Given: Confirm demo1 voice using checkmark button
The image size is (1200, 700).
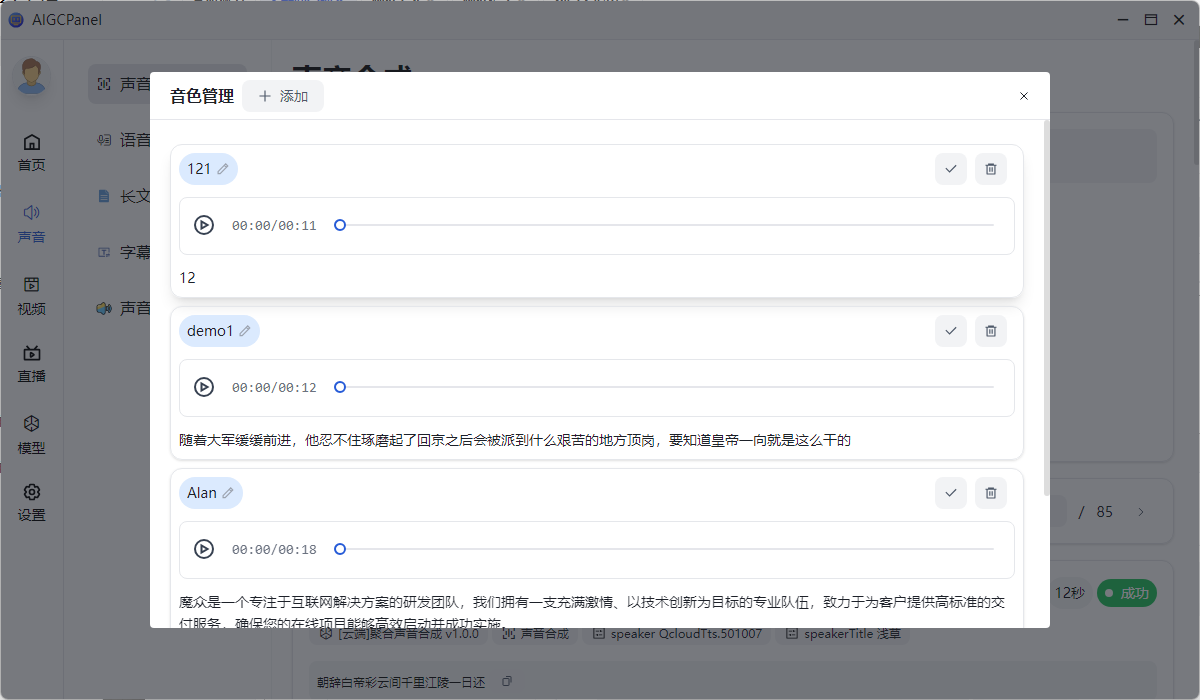Looking at the screenshot, I should click(x=950, y=331).
